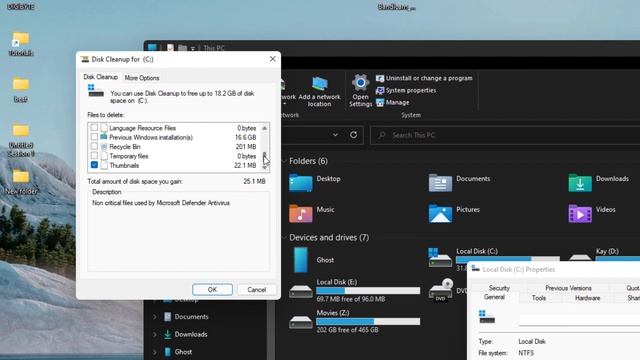Open the Downloads folder icon
The width and height of the screenshot is (640, 360).
tap(580, 182)
